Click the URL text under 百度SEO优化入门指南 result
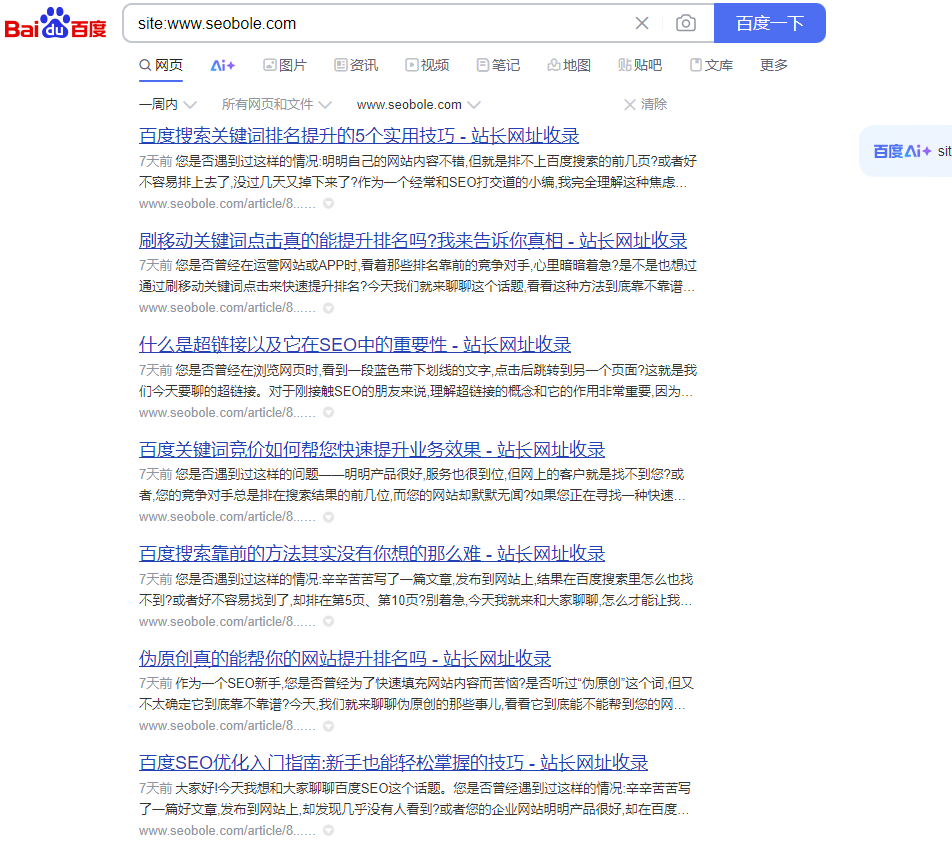 tap(227, 830)
